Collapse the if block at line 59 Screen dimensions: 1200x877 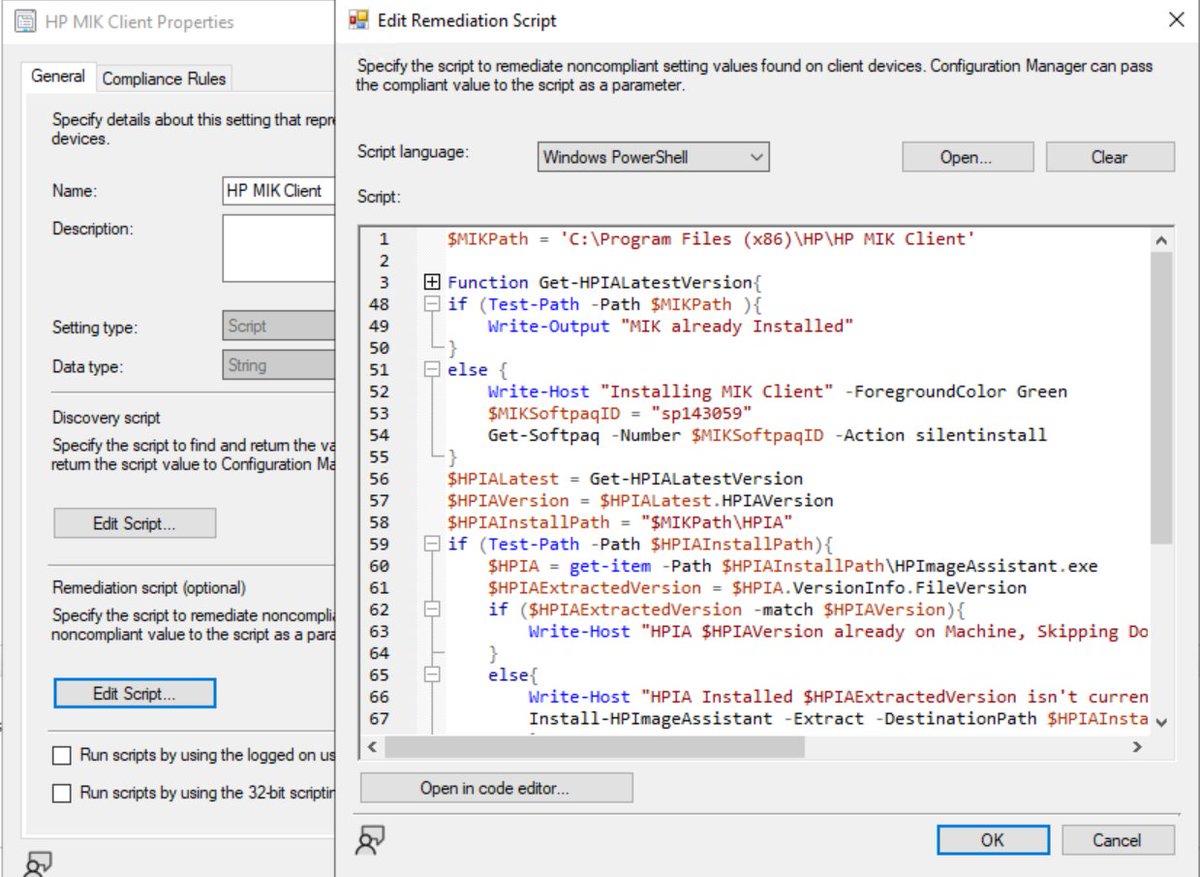point(432,544)
